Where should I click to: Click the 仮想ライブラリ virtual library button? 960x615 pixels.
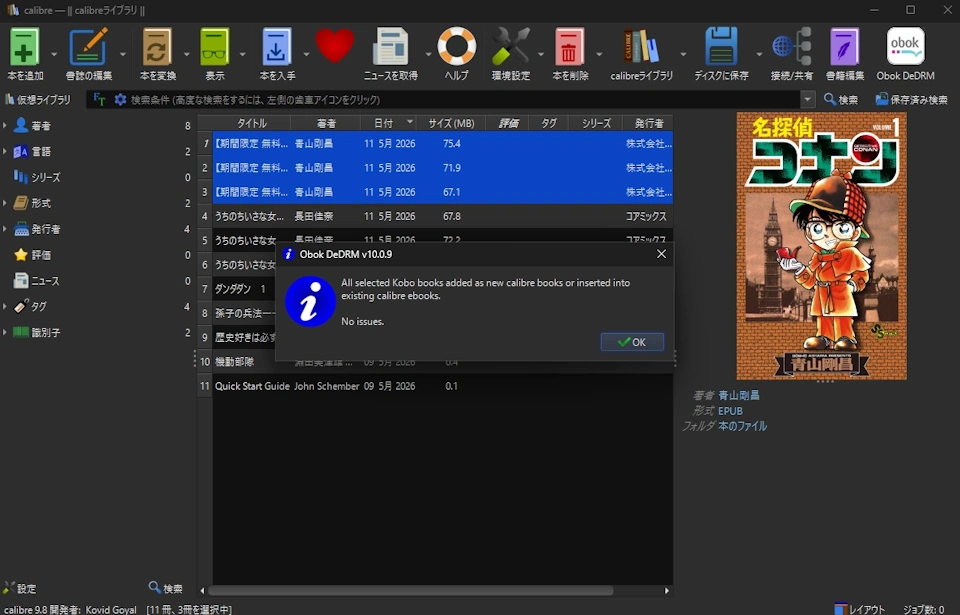pyautogui.click(x=38, y=99)
